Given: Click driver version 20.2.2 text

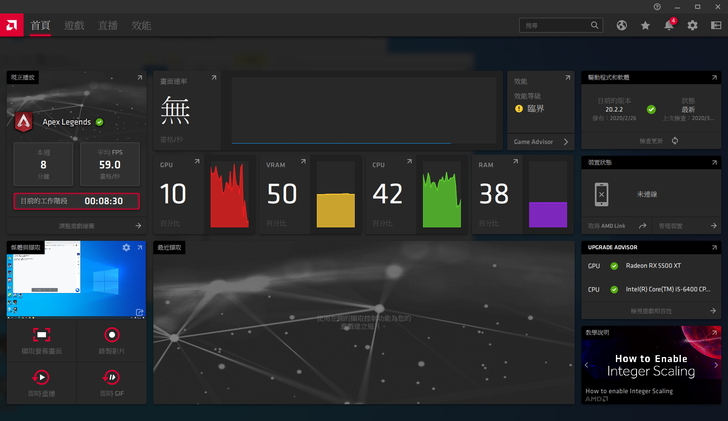Looking at the screenshot, I should pyautogui.click(x=614, y=110).
